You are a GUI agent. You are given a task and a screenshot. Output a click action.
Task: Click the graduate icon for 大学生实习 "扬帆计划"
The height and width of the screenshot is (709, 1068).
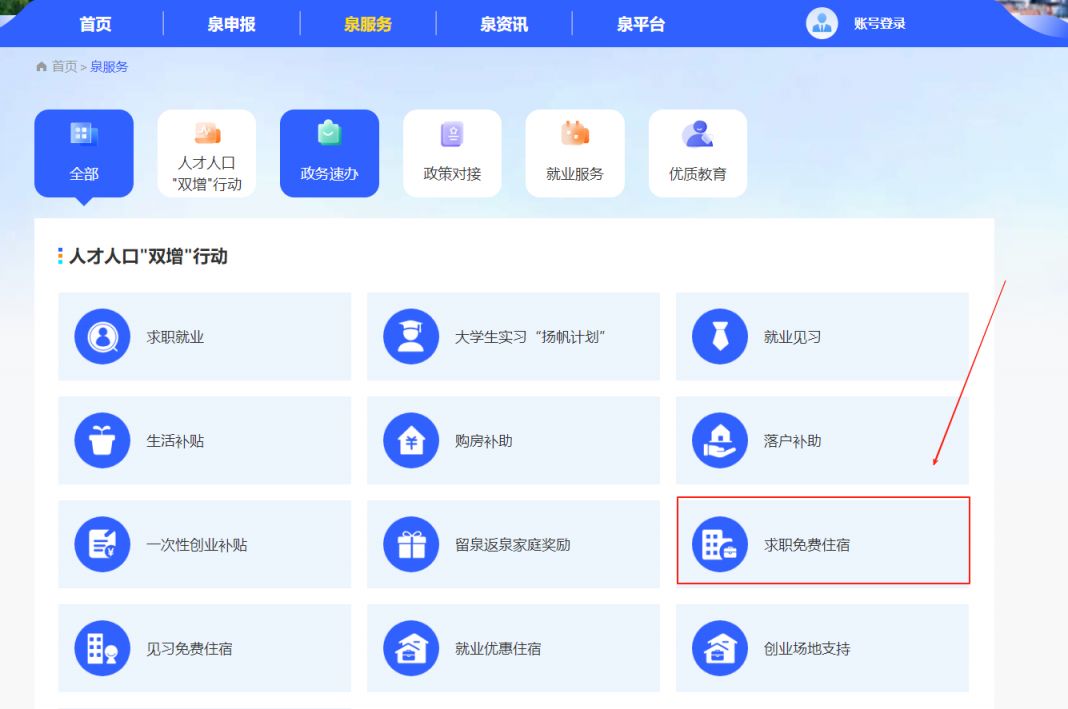point(411,337)
